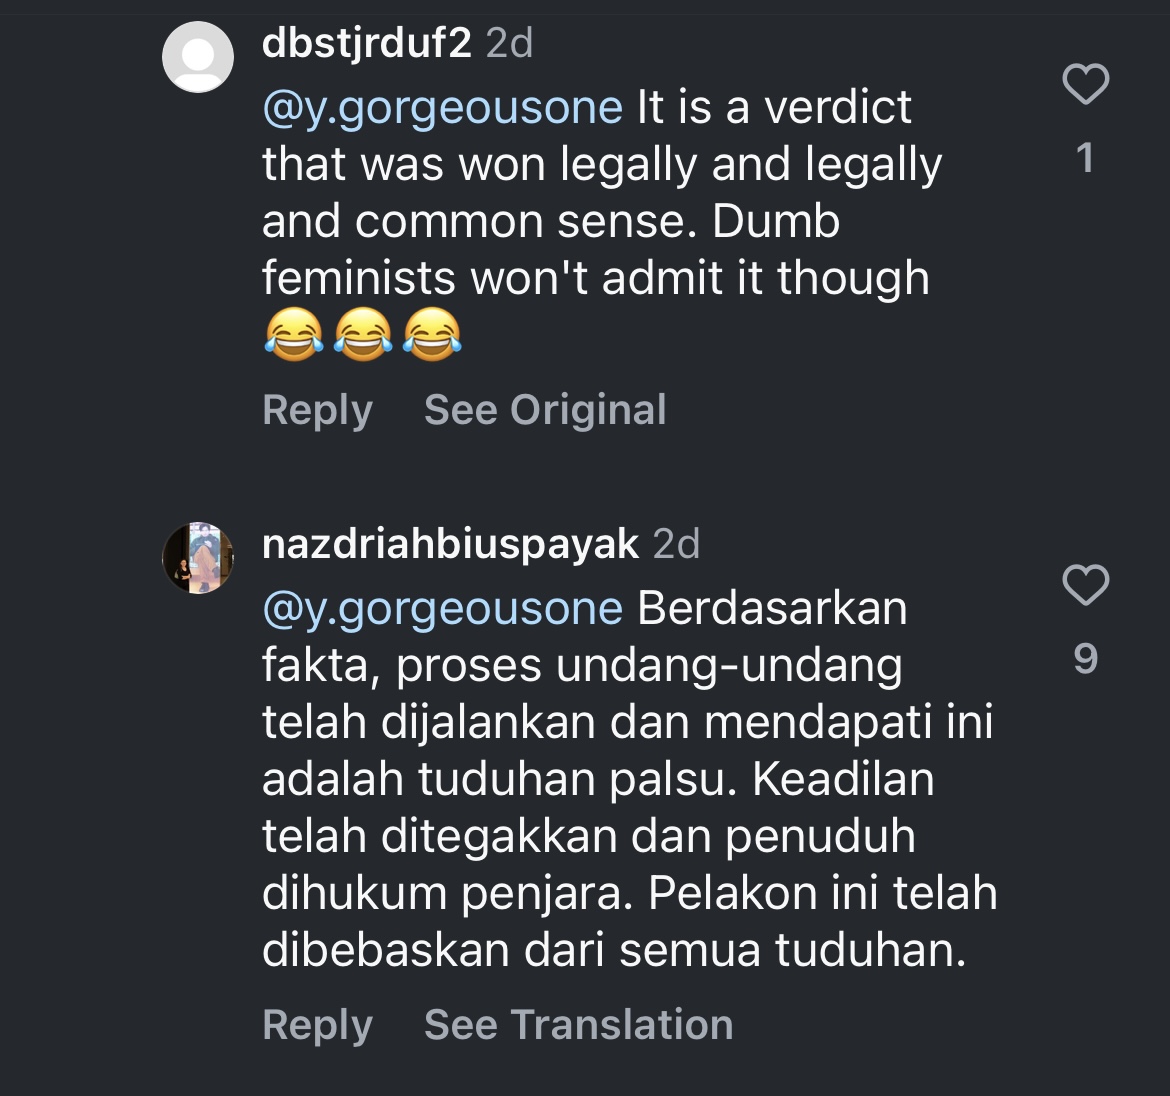This screenshot has height=1096, width=1170.
Task: Show the original text via See Original
Action: click(x=545, y=410)
